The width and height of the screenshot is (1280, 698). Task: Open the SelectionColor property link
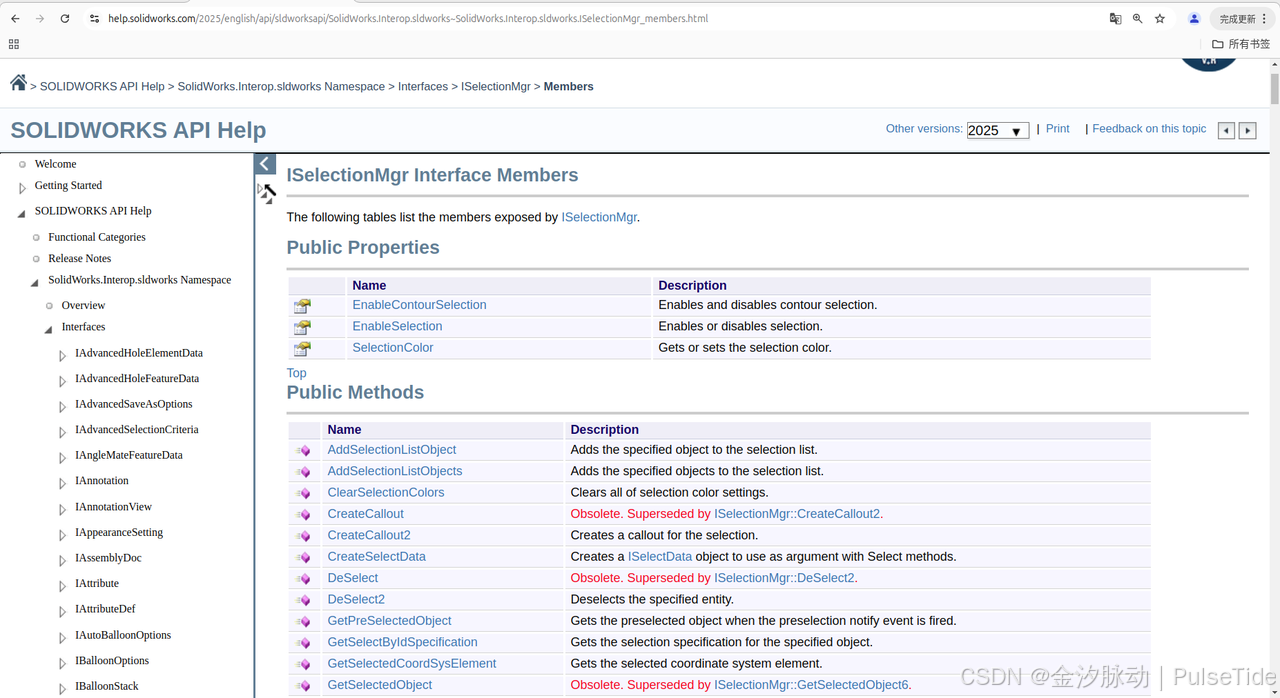tap(393, 348)
